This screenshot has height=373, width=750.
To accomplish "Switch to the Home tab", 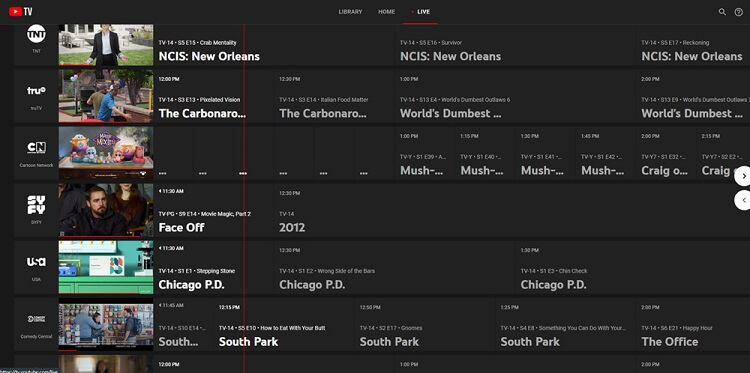I will (x=386, y=12).
